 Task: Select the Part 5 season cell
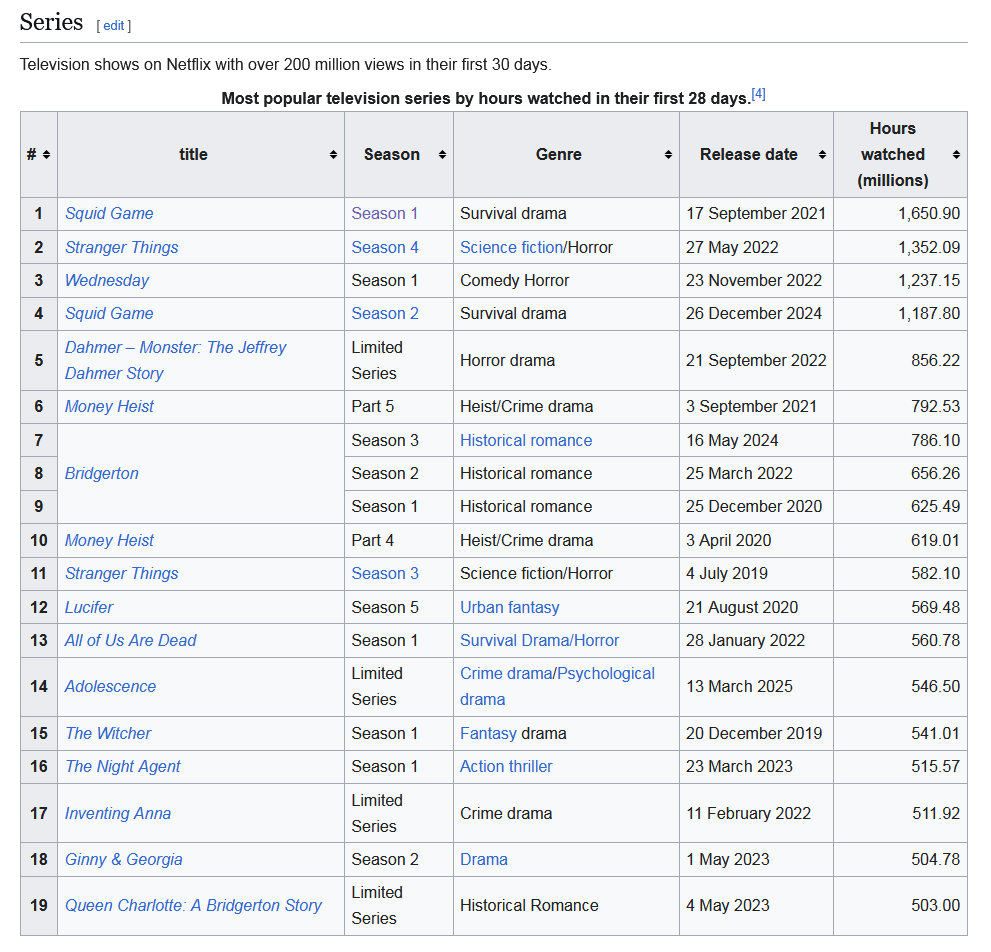tap(399, 406)
